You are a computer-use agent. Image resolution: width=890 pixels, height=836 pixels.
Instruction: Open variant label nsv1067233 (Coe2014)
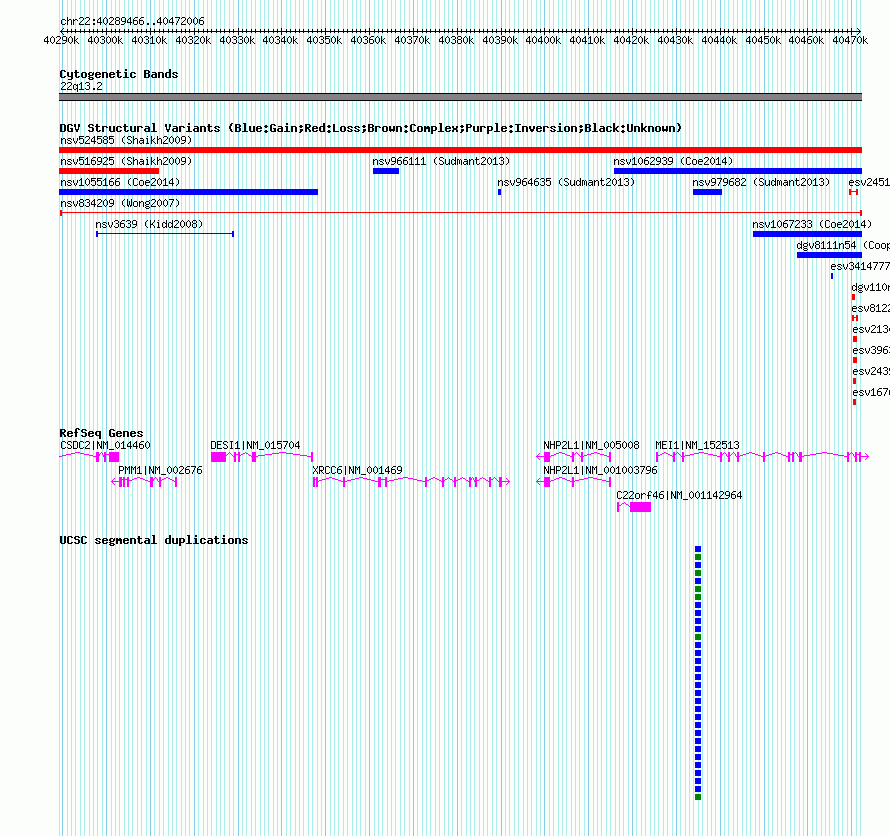click(x=812, y=224)
